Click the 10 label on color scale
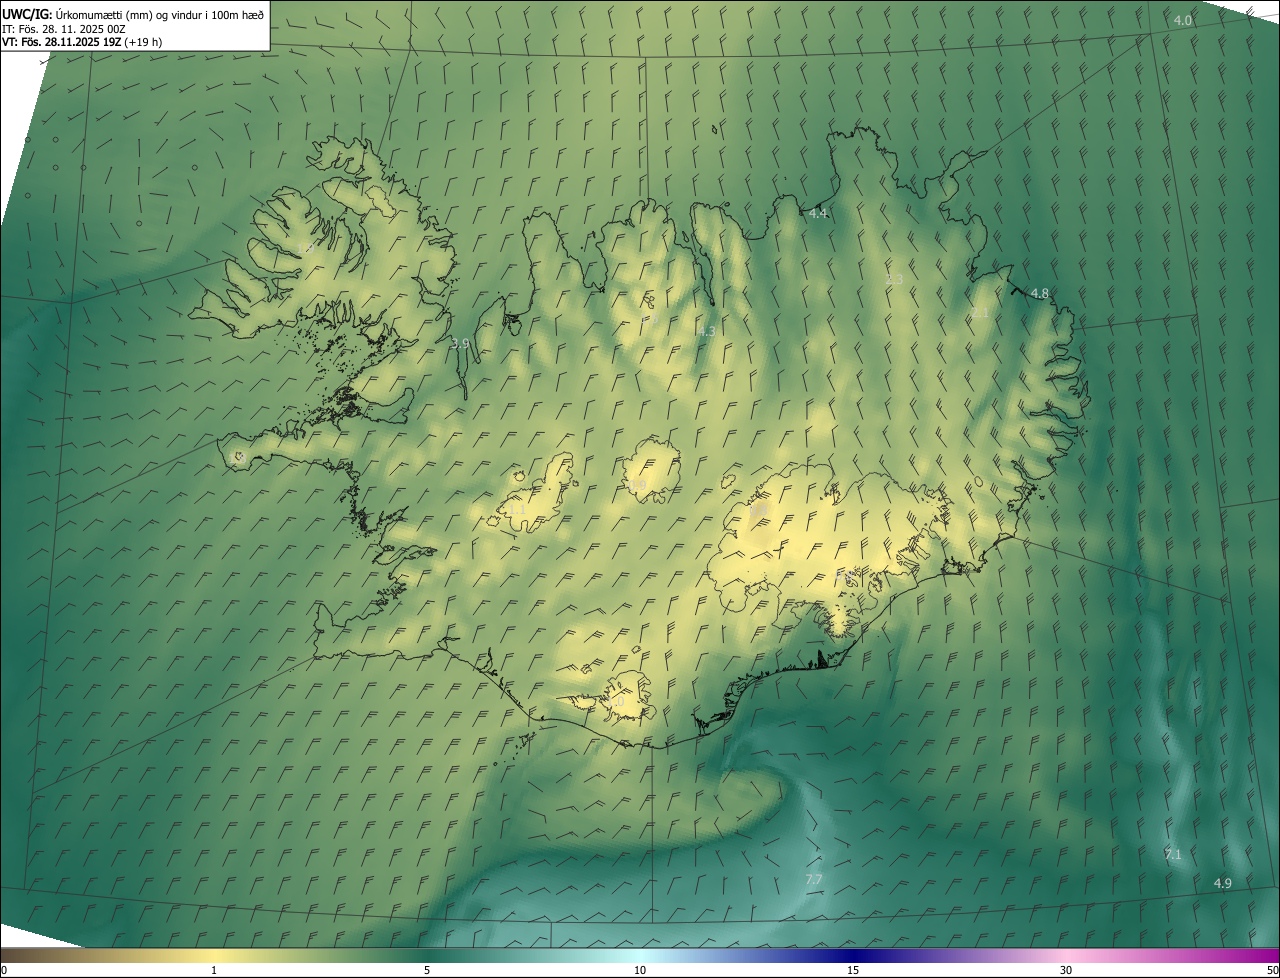Viewport: 1280px width, 978px height. coord(640,970)
